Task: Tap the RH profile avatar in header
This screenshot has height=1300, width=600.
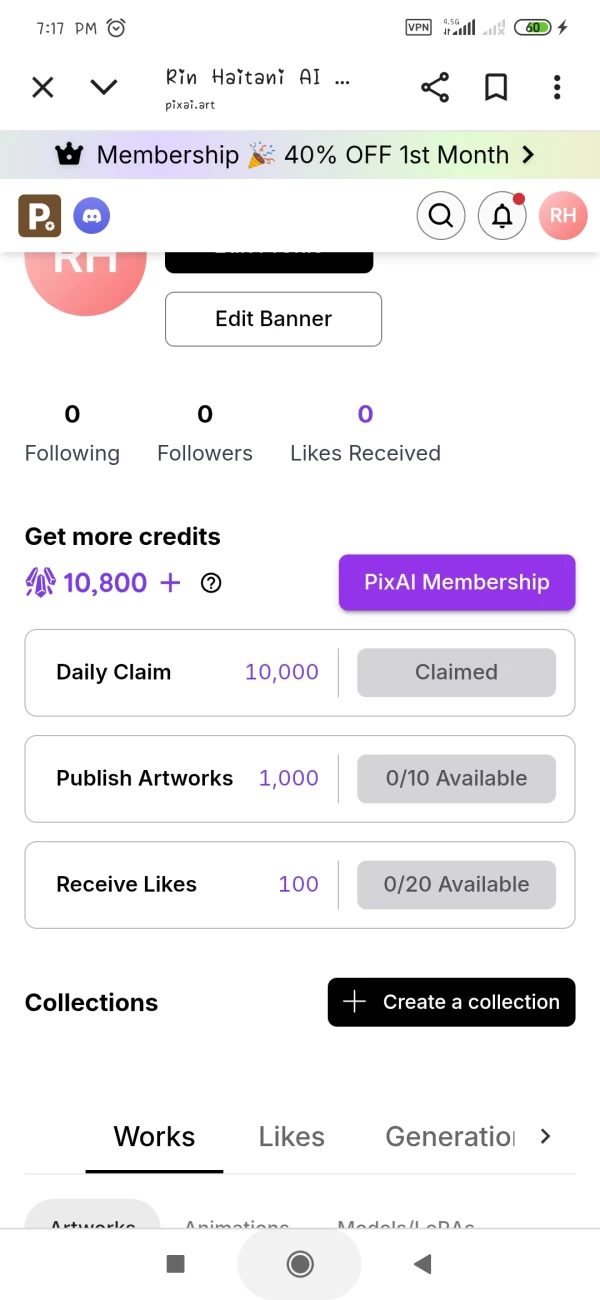Action: pyautogui.click(x=563, y=215)
